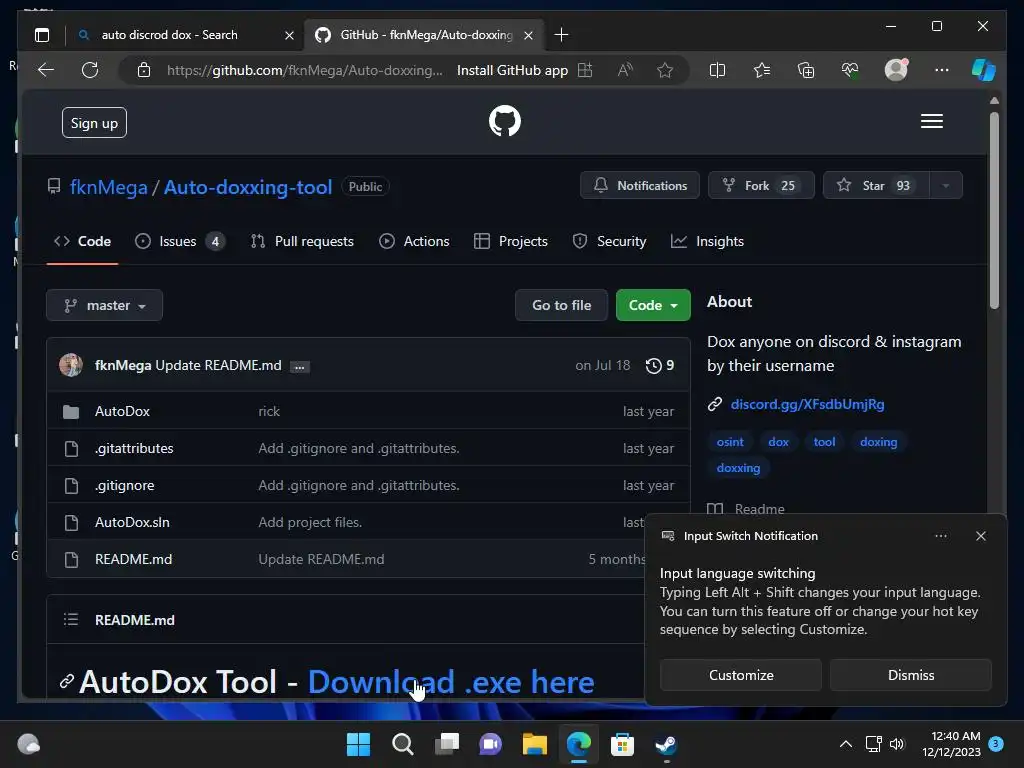Switch to 'auto discrod dox - Search' tab

point(170,35)
